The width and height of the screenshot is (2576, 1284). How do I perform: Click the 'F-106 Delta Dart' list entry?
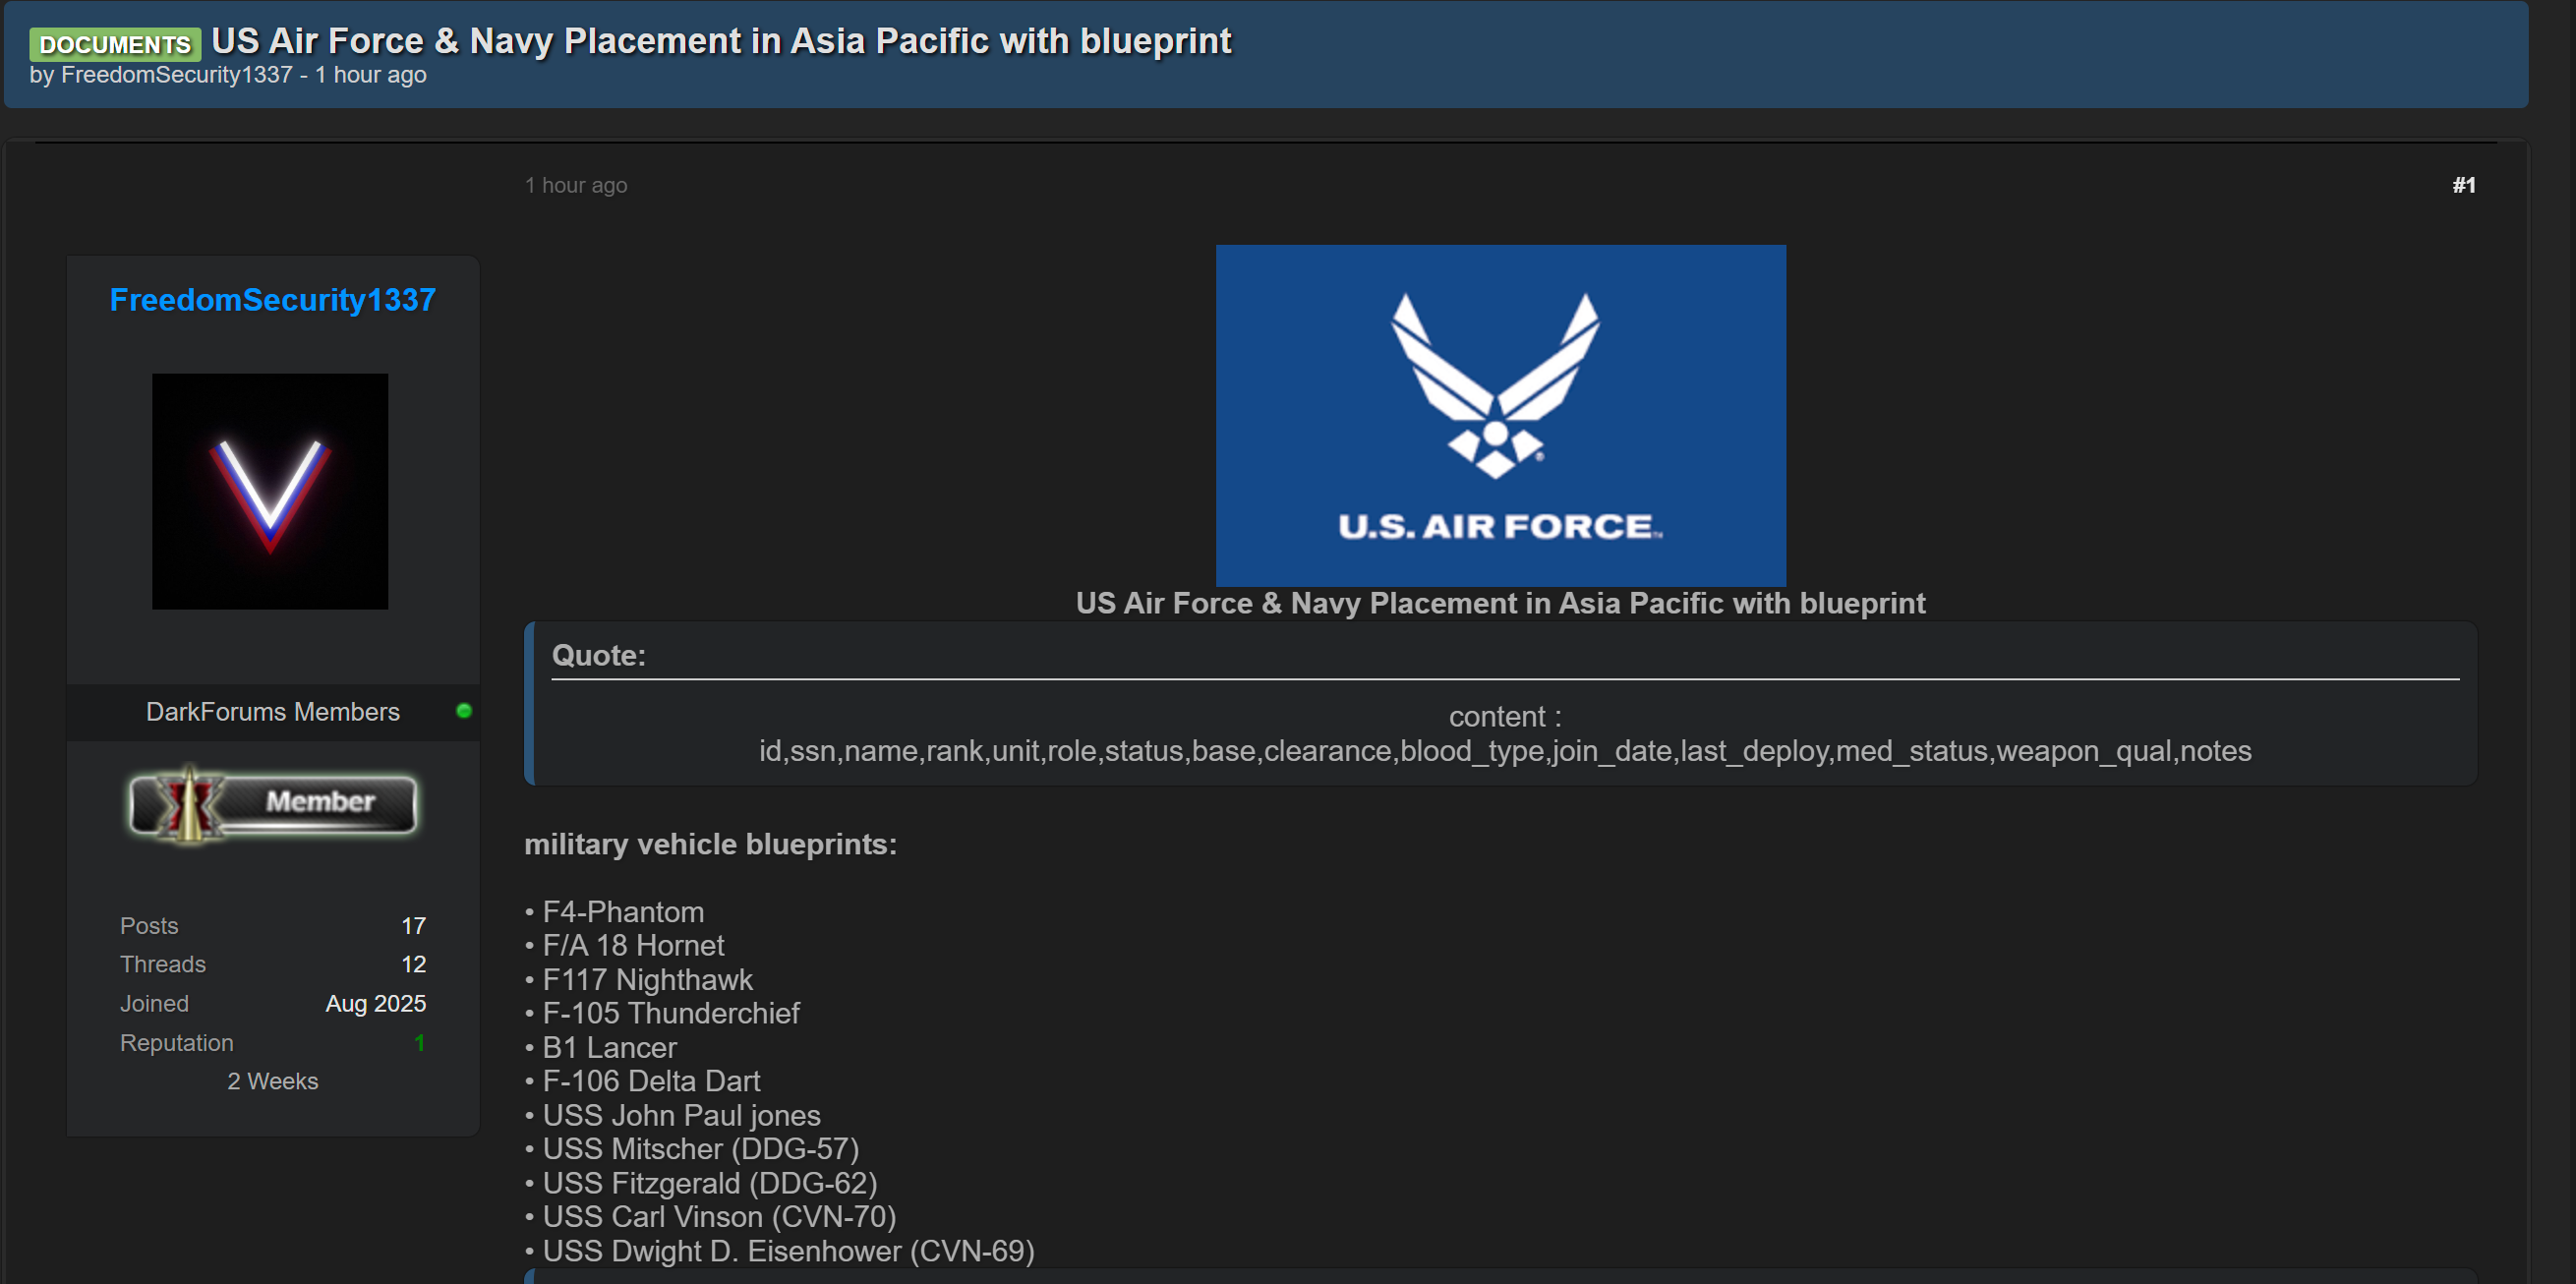651,1082
